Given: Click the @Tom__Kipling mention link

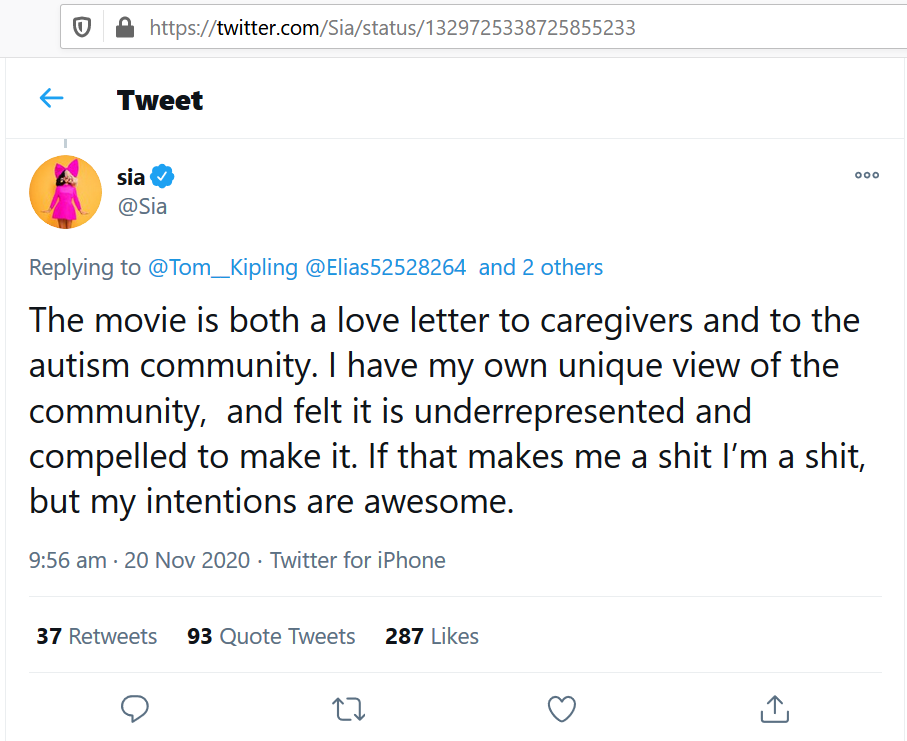Looking at the screenshot, I should click(223, 267).
